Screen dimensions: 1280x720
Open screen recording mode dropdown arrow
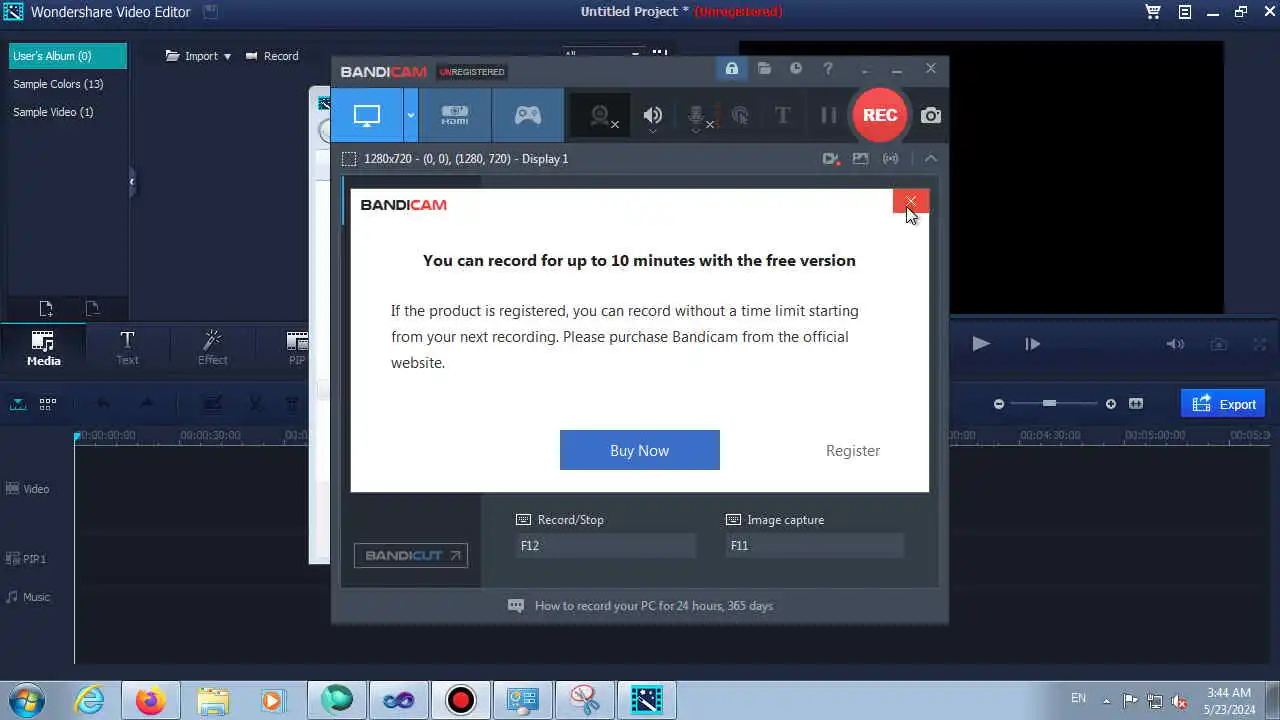pos(410,115)
